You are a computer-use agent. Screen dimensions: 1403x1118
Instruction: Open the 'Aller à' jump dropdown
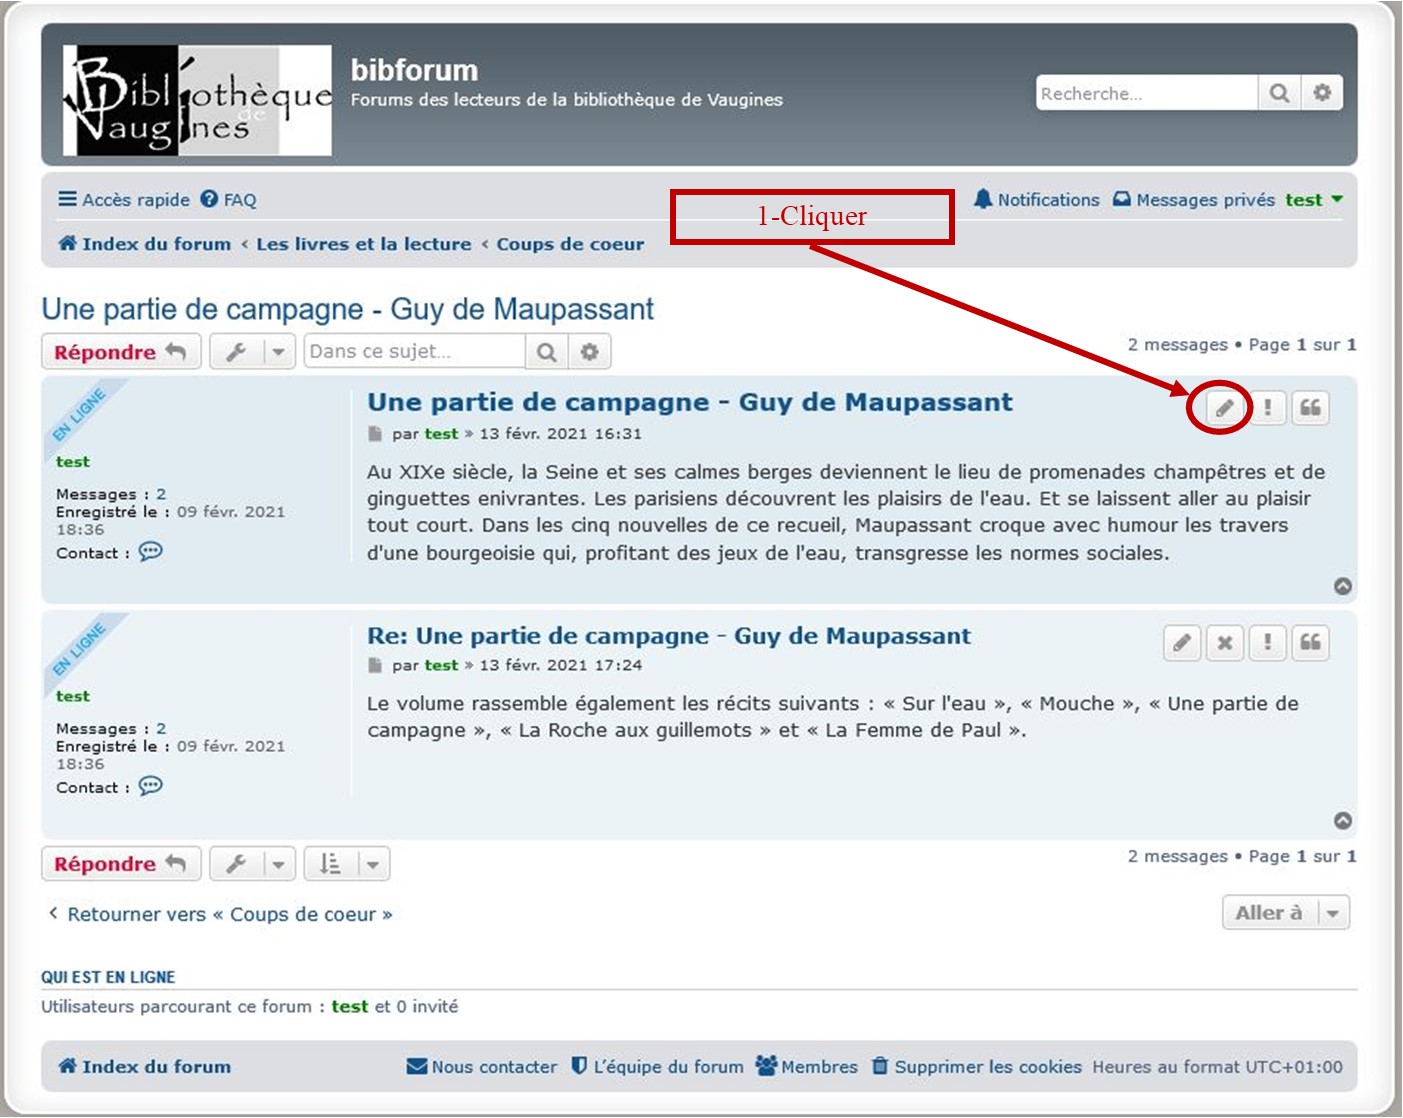tap(1285, 913)
